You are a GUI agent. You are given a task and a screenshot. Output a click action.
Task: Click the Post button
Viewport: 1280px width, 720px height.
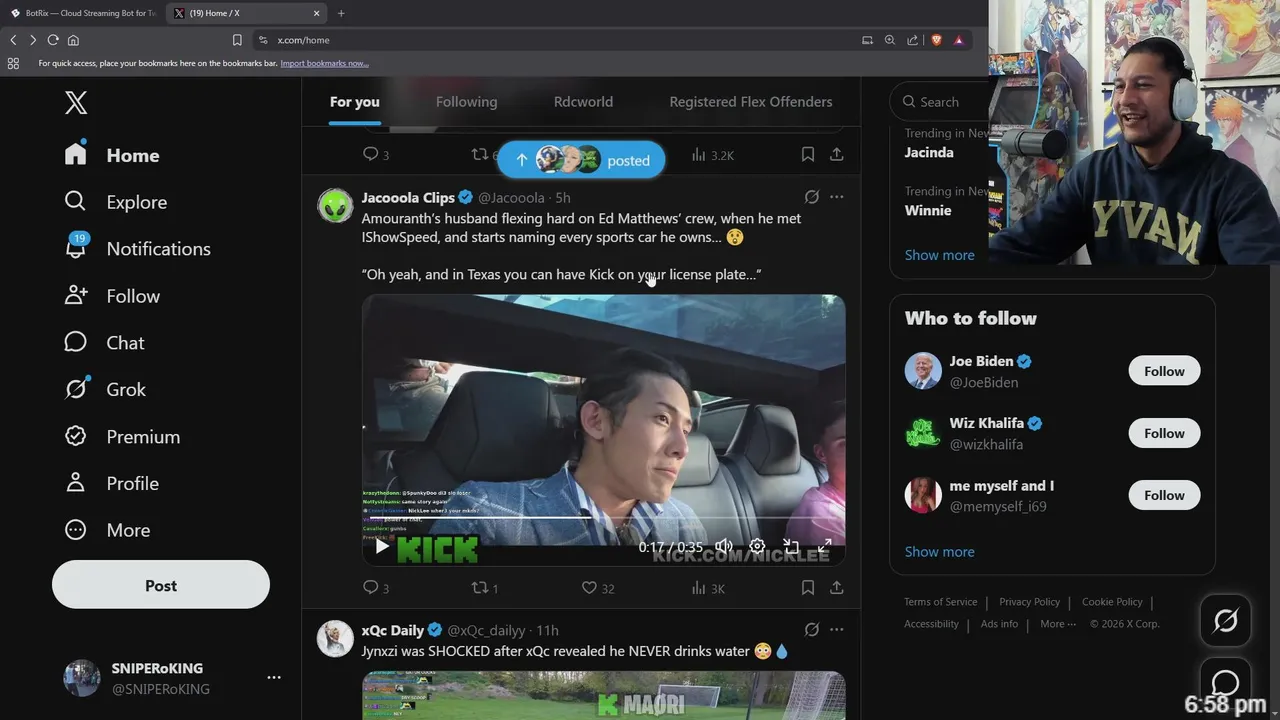point(161,585)
